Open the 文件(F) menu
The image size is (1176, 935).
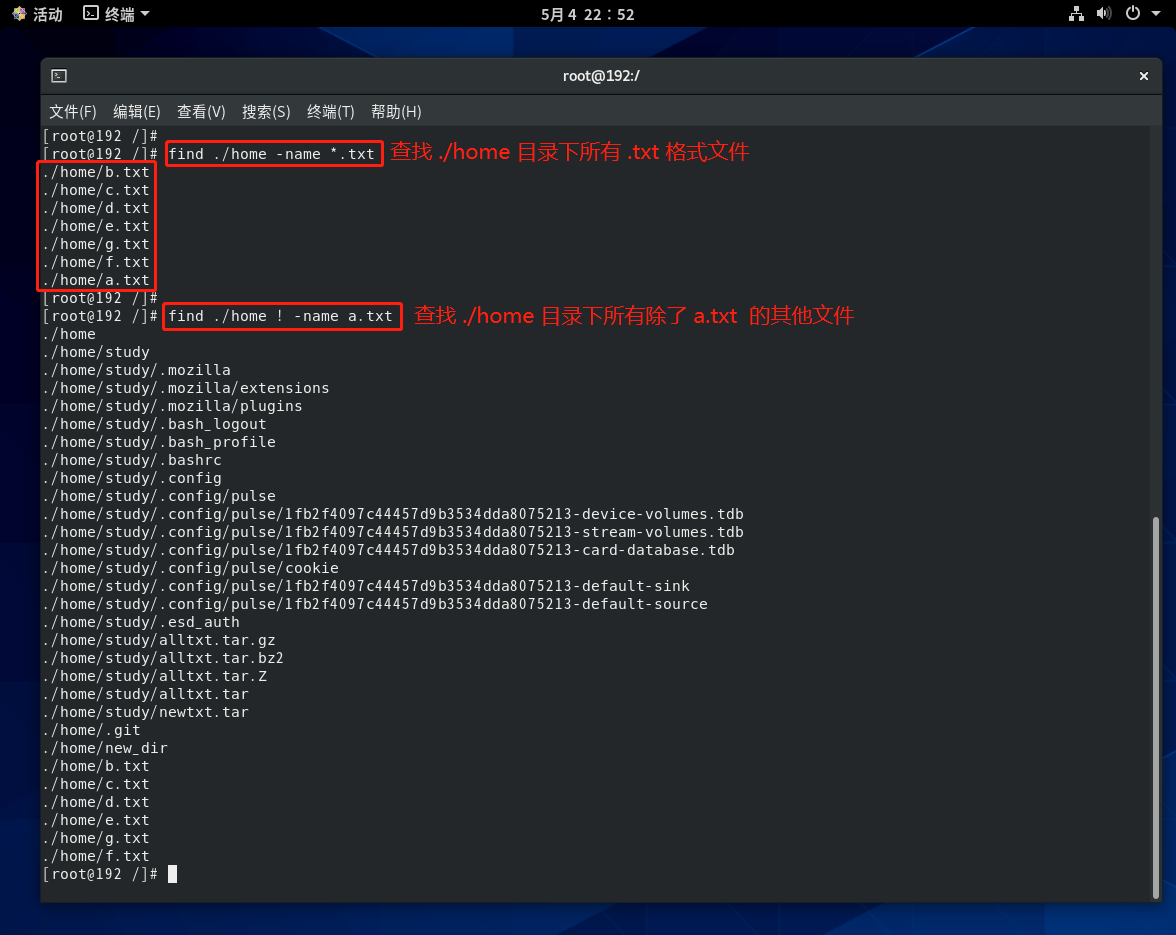tap(72, 111)
